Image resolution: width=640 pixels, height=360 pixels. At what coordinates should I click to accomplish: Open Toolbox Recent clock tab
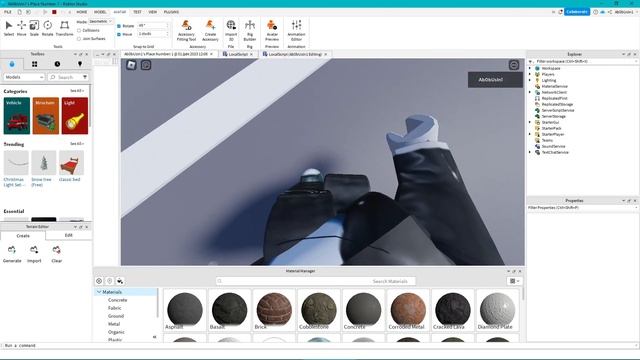[x=57, y=64]
